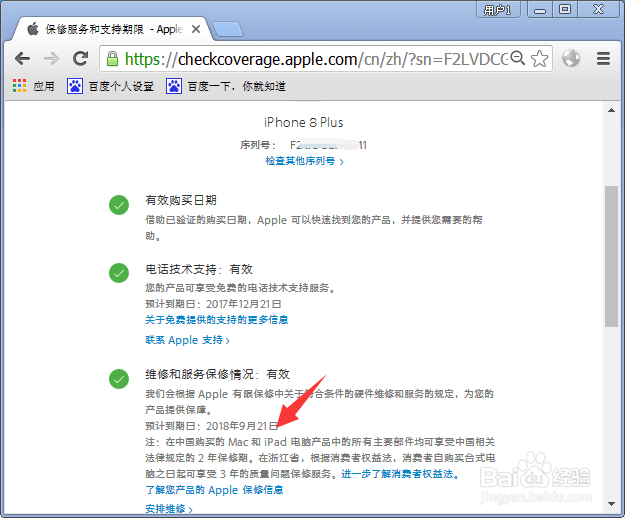Click the 用户1 profile button
This screenshot has height=518, width=625.
pos(498,9)
